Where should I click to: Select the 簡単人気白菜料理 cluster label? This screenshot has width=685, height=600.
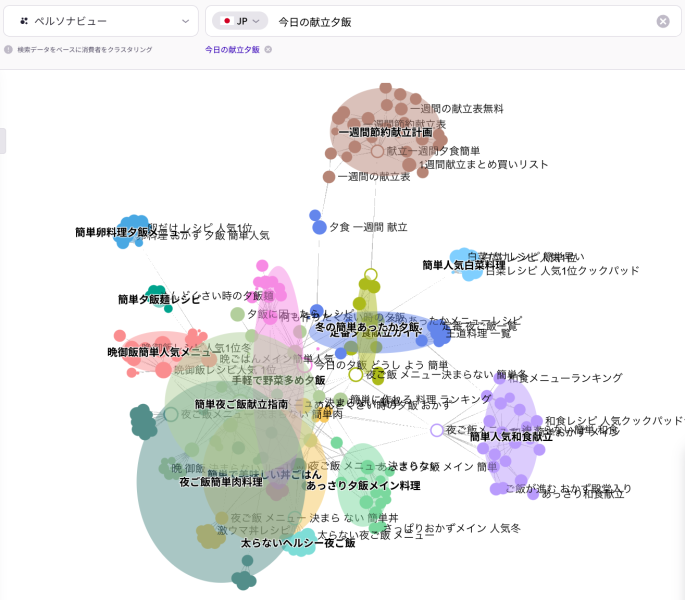[x=463, y=265]
